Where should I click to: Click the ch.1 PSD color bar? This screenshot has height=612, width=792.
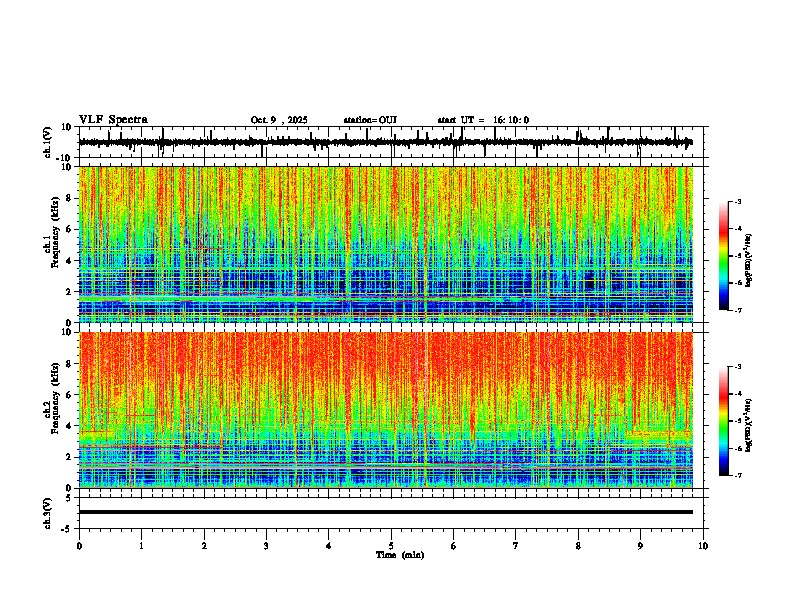click(724, 256)
